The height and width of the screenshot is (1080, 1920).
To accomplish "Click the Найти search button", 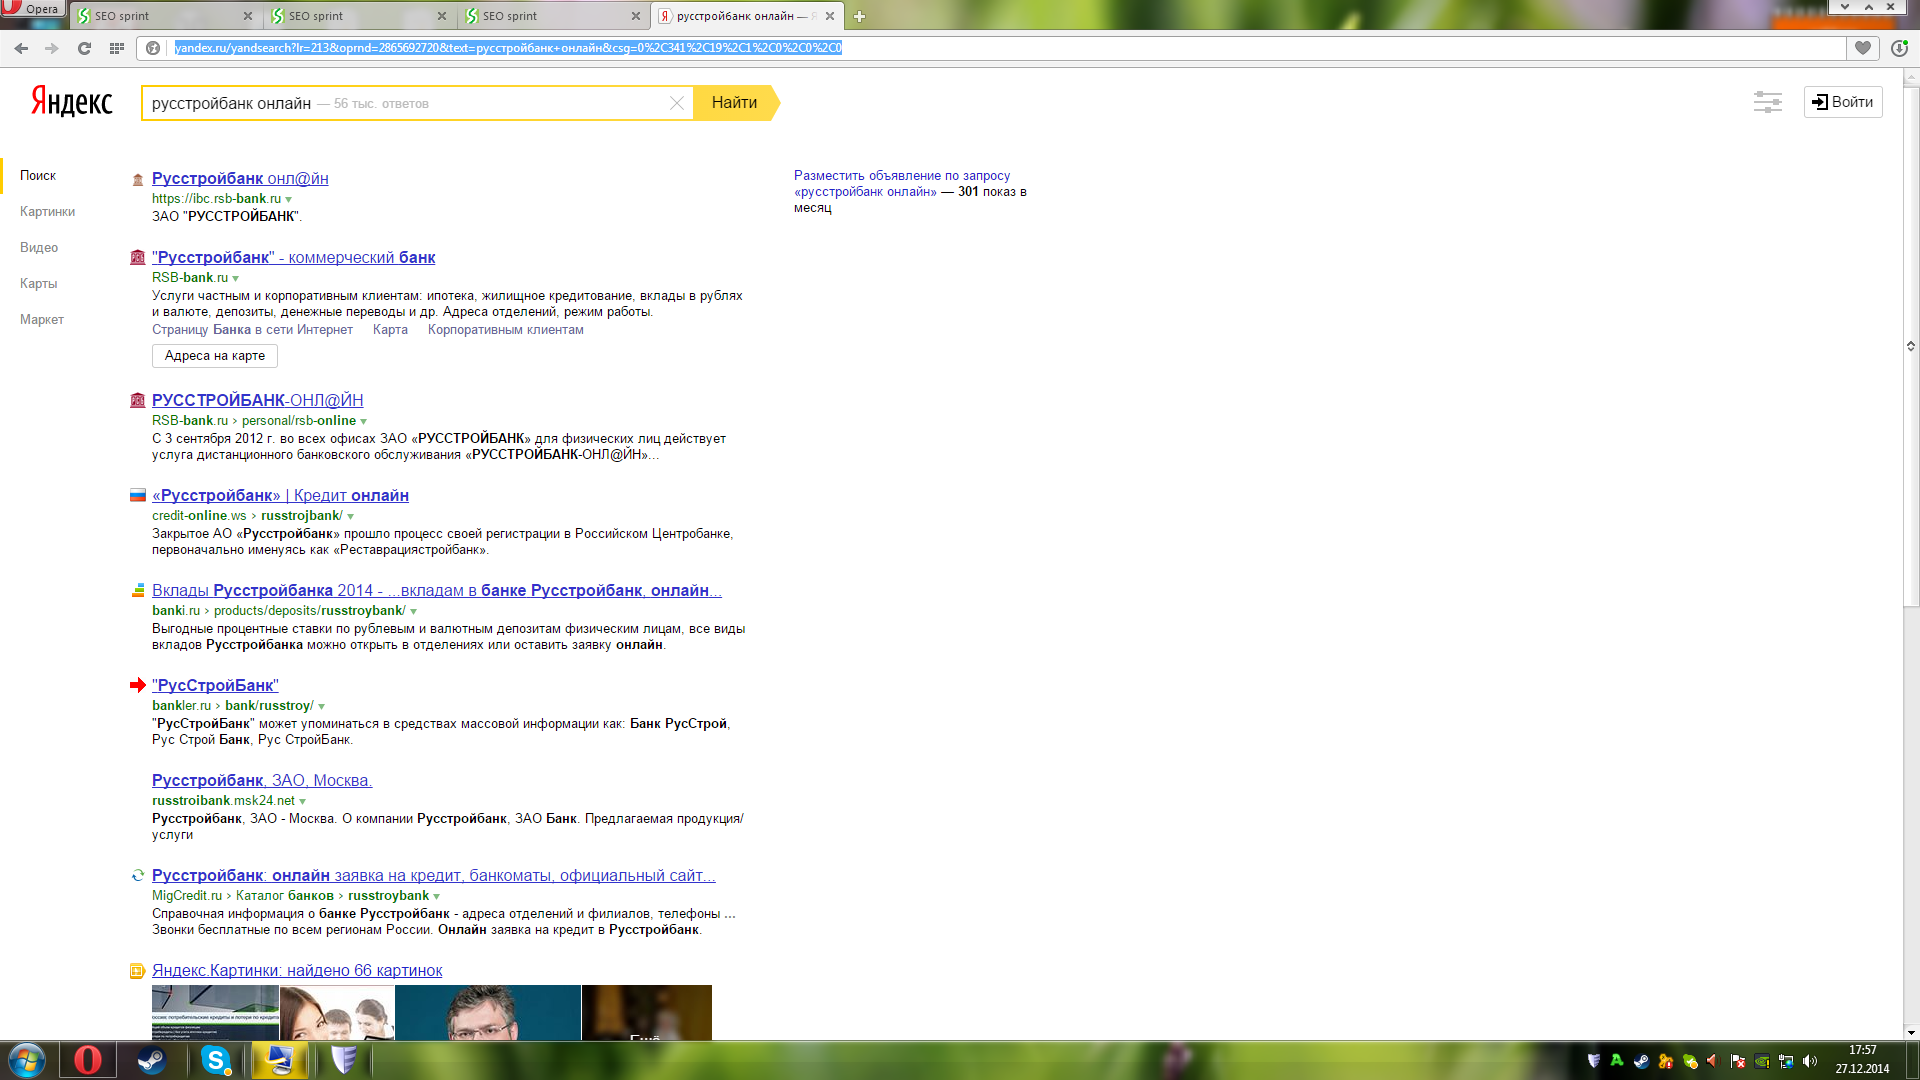I will click(x=735, y=103).
